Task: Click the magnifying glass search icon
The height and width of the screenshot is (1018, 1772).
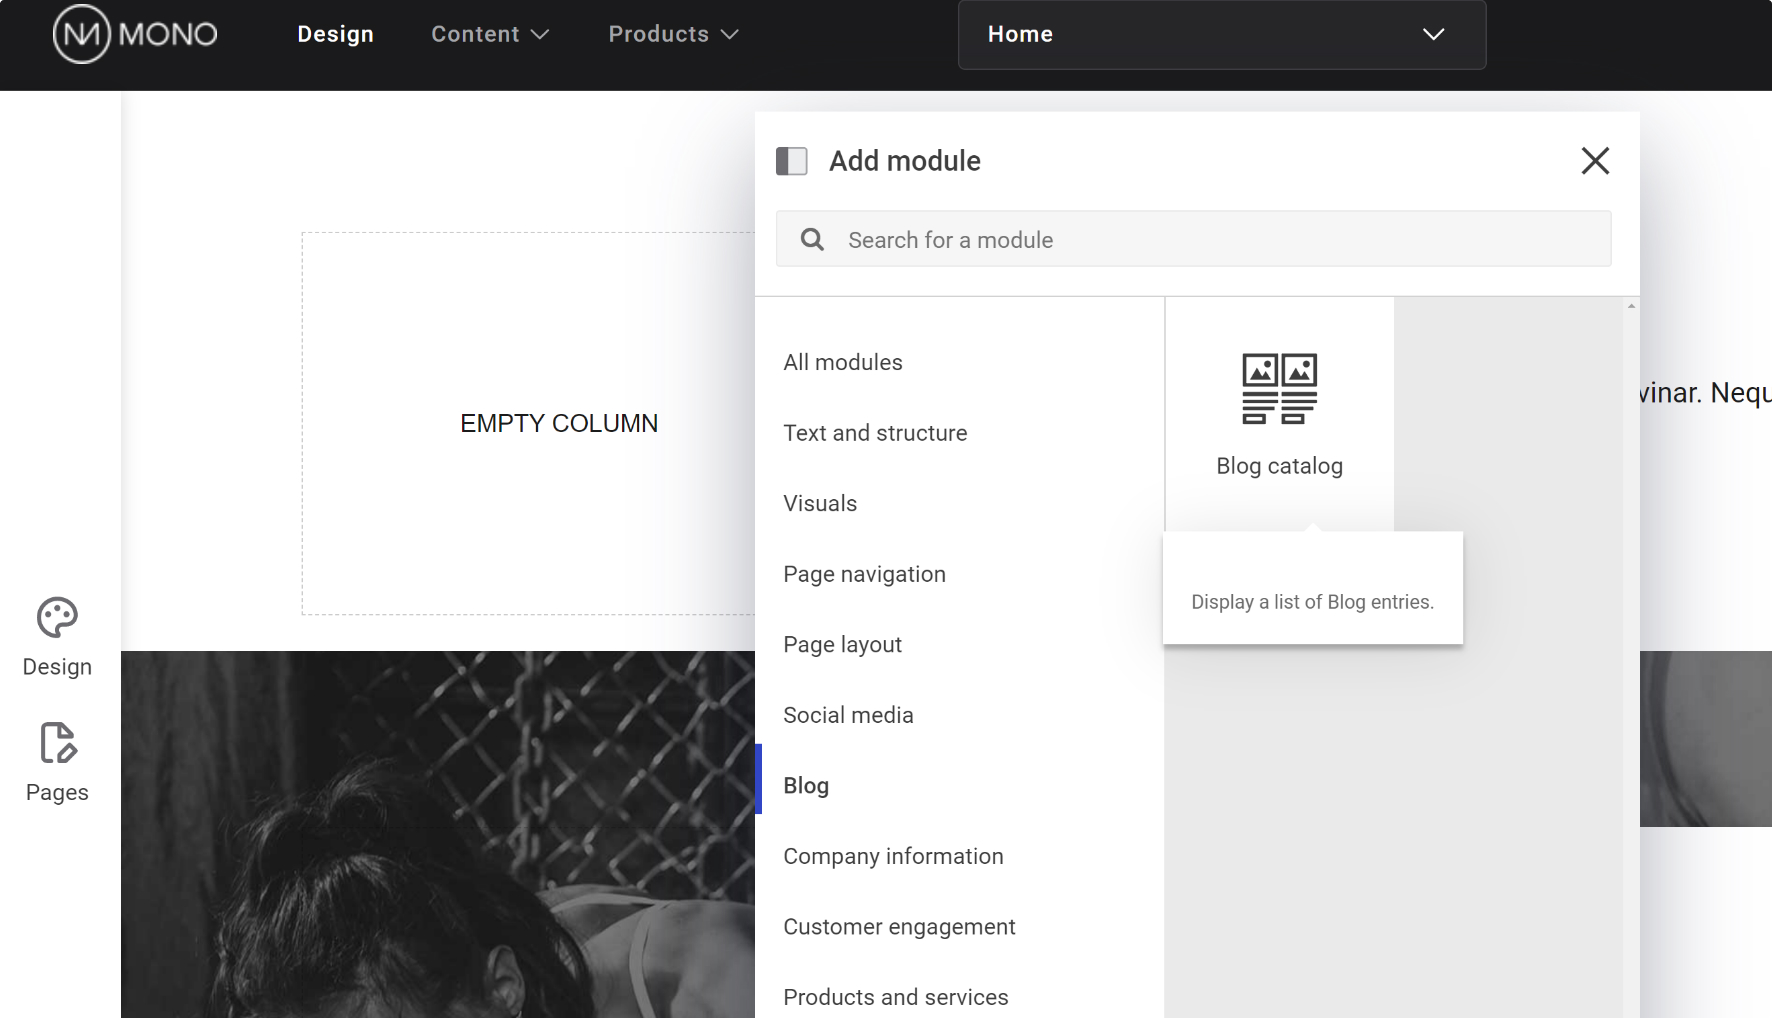Action: coord(813,240)
